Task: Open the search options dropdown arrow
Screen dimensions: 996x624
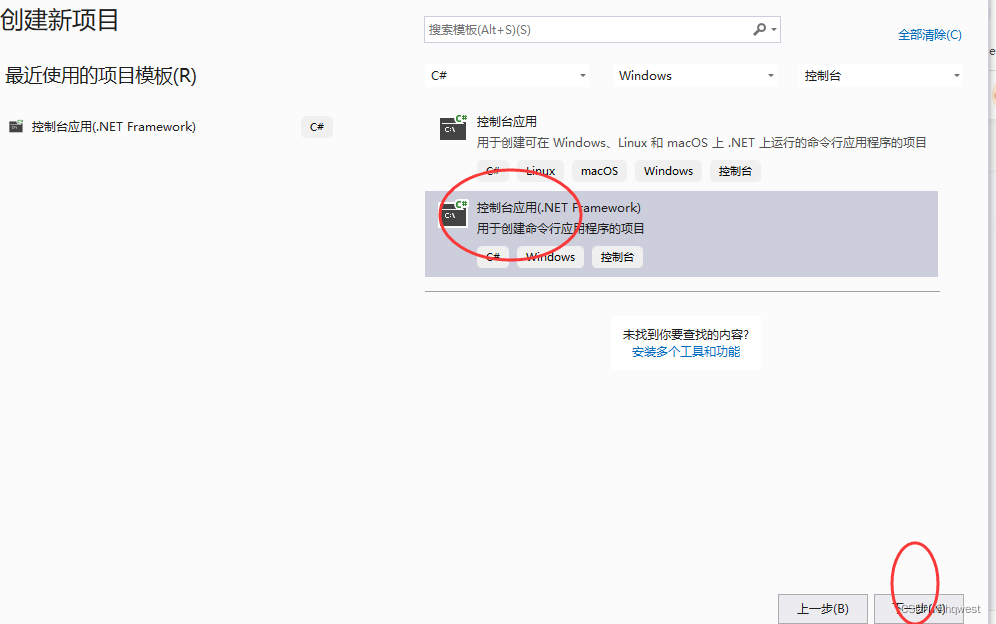Action: (774, 30)
